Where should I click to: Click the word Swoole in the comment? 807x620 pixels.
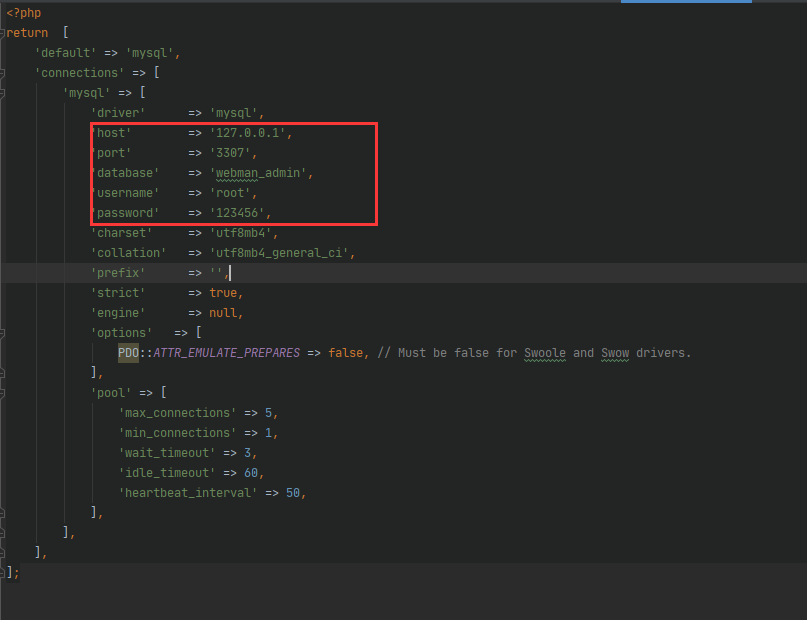(x=545, y=353)
